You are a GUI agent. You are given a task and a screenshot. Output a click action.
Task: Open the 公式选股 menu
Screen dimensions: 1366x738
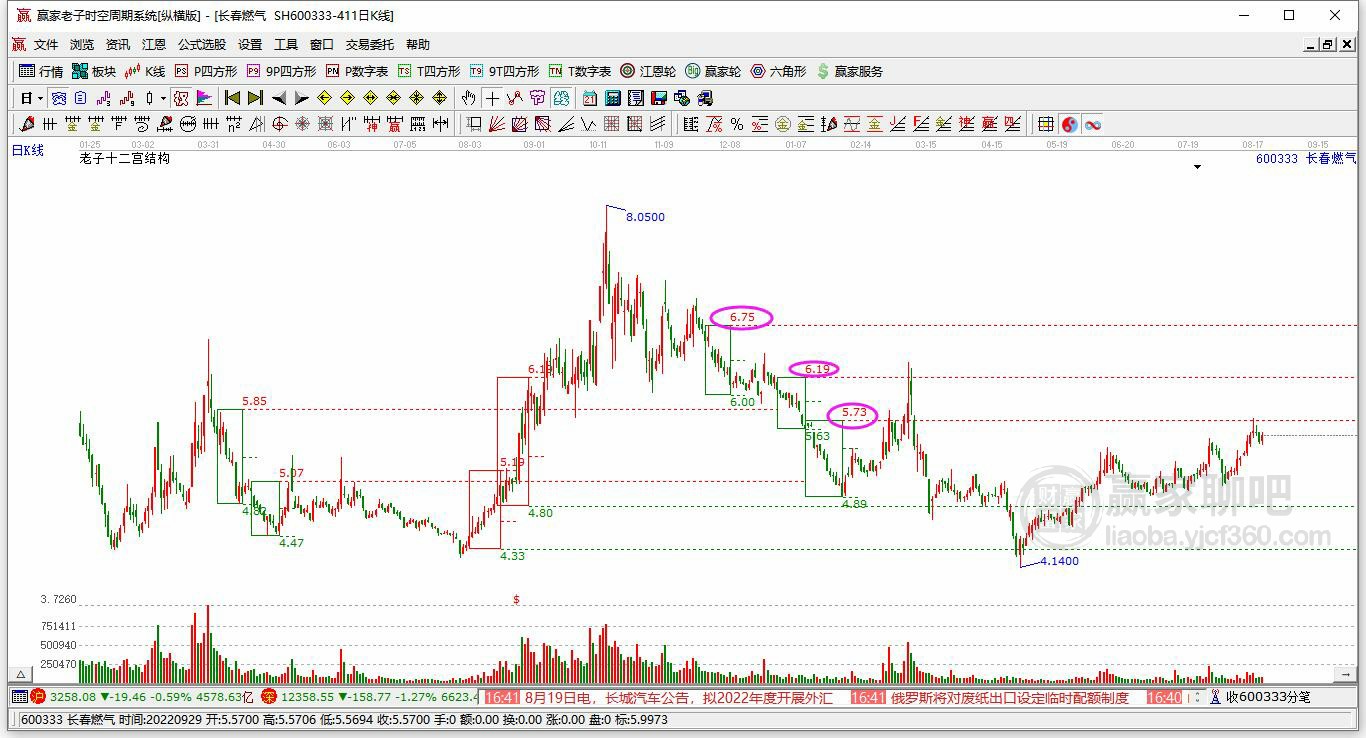(202, 45)
